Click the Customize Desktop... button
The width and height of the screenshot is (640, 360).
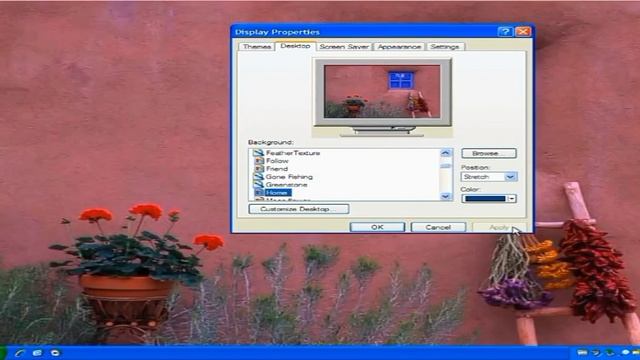tap(298, 209)
